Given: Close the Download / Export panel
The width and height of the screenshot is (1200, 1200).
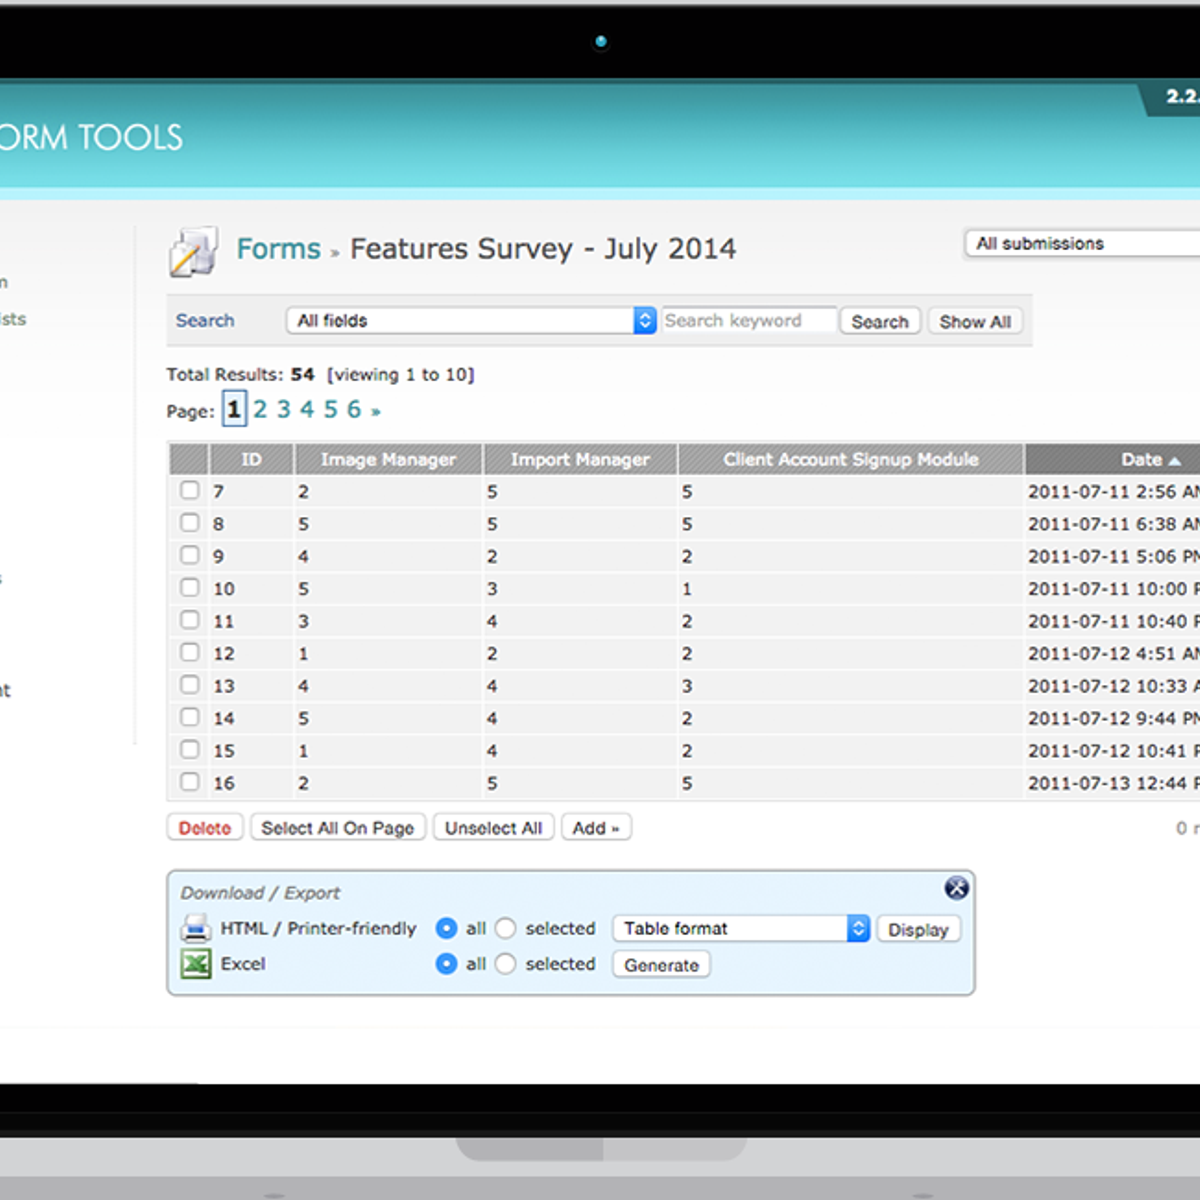Looking at the screenshot, I should point(956,888).
